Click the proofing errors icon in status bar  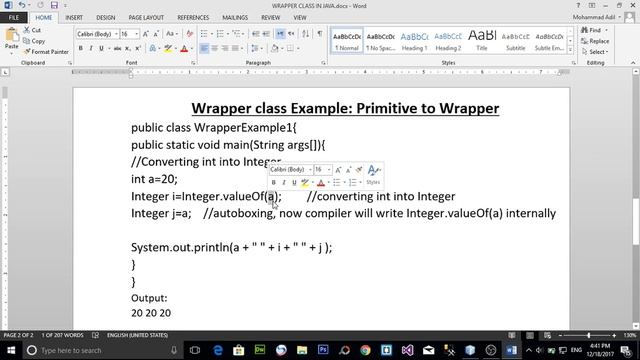pyautogui.click(x=96, y=335)
